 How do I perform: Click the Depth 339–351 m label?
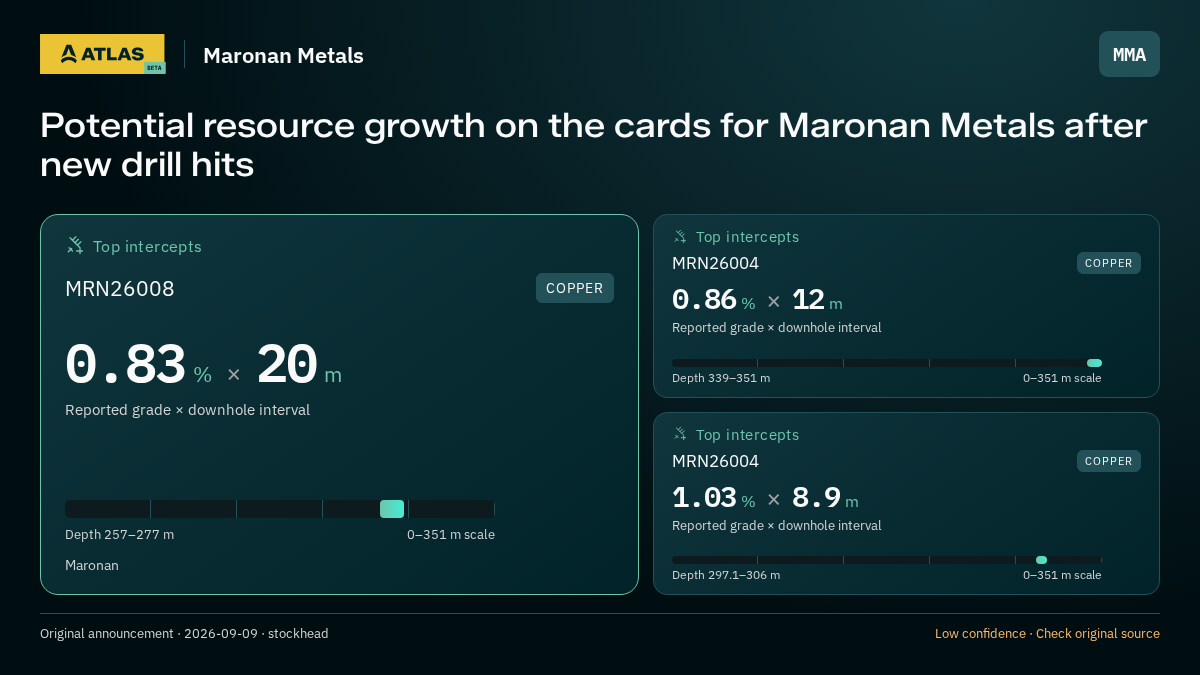click(721, 378)
